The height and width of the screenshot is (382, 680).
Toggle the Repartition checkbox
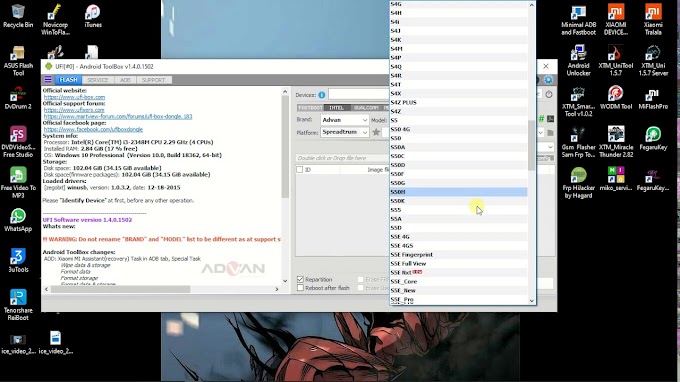pos(300,279)
